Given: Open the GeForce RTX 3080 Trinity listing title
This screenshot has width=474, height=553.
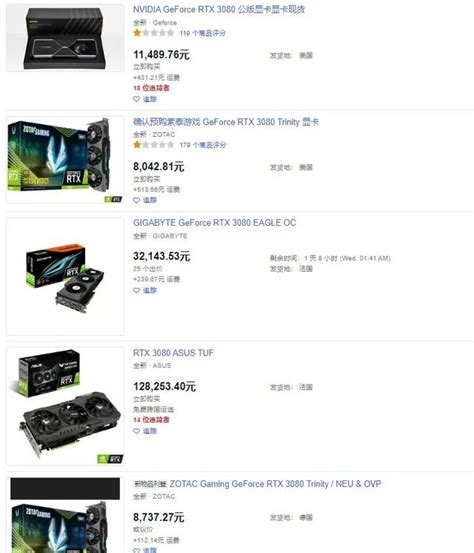Looking at the screenshot, I should point(226,122).
